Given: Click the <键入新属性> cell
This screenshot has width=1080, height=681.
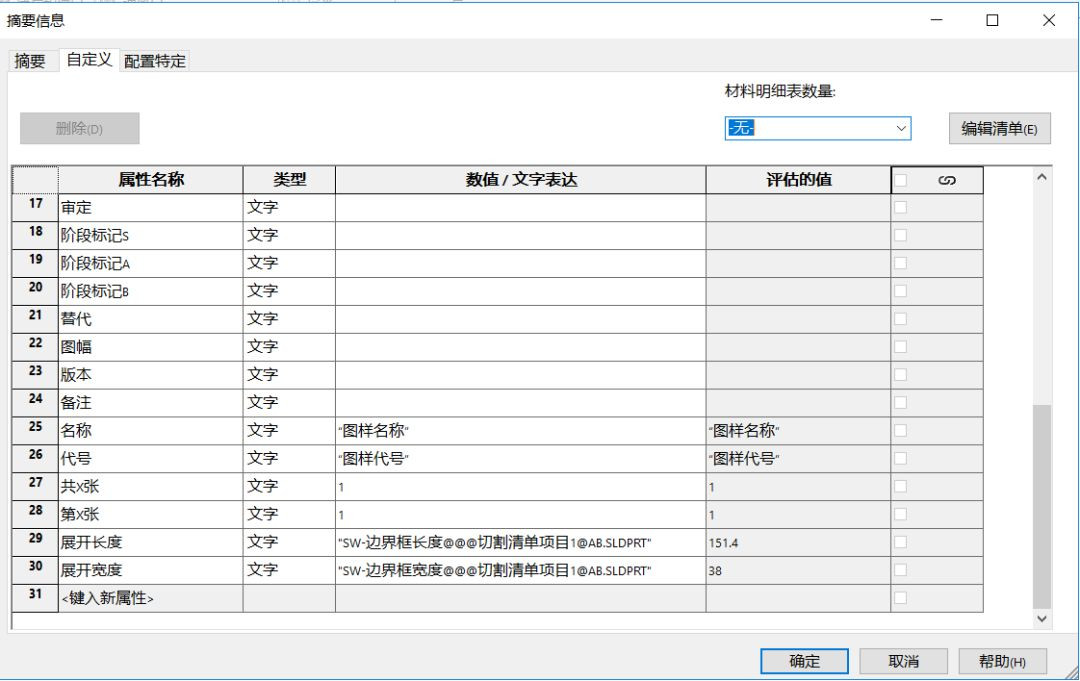Looking at the screenshot, I should point(150,599).
